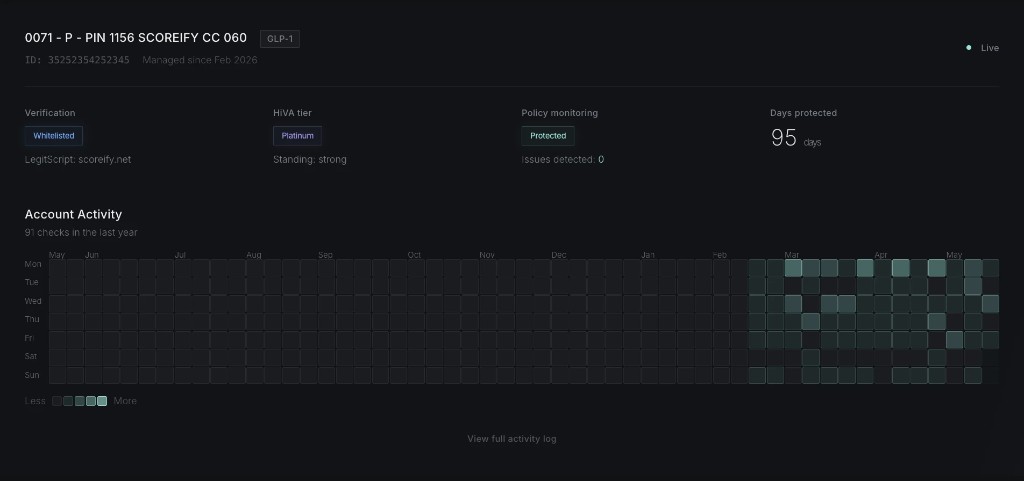The width and height of the screenshot is (1024, 481).
Task: Click the Protected policy monitoring badge
Action: pos(548,136)
